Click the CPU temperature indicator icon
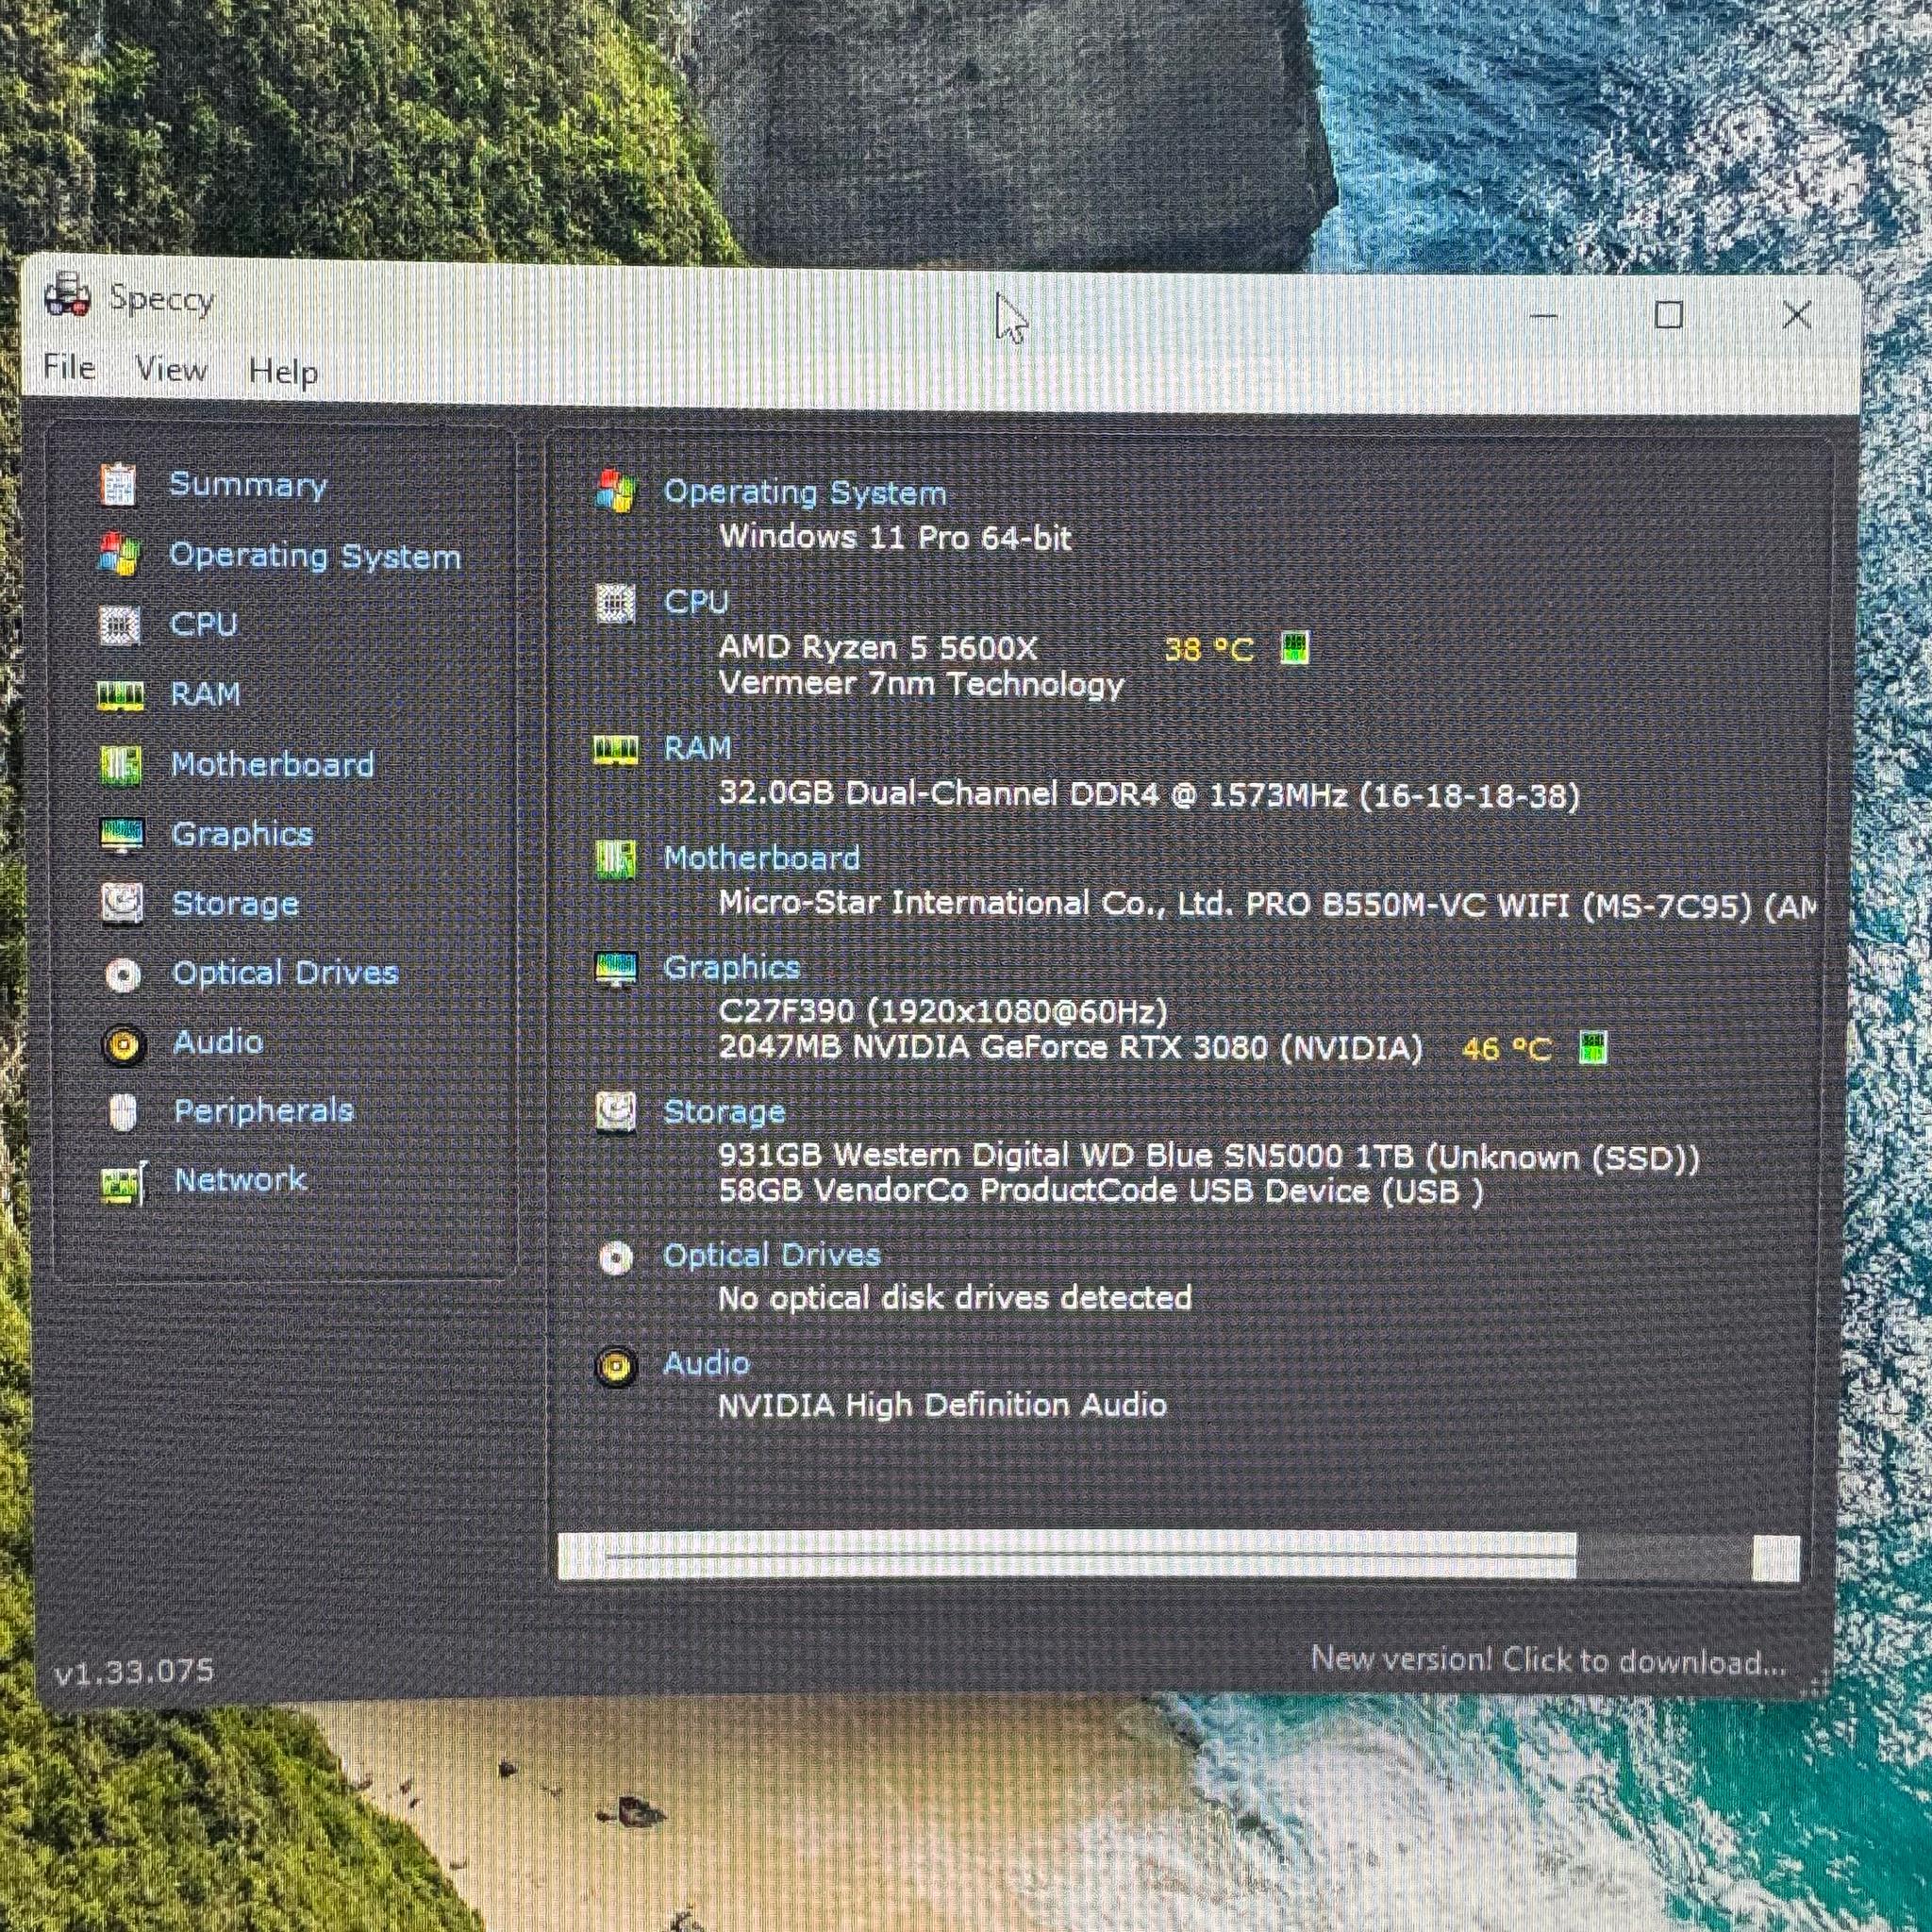This screenshot has width=1932, height=1932. (1295, 648)
